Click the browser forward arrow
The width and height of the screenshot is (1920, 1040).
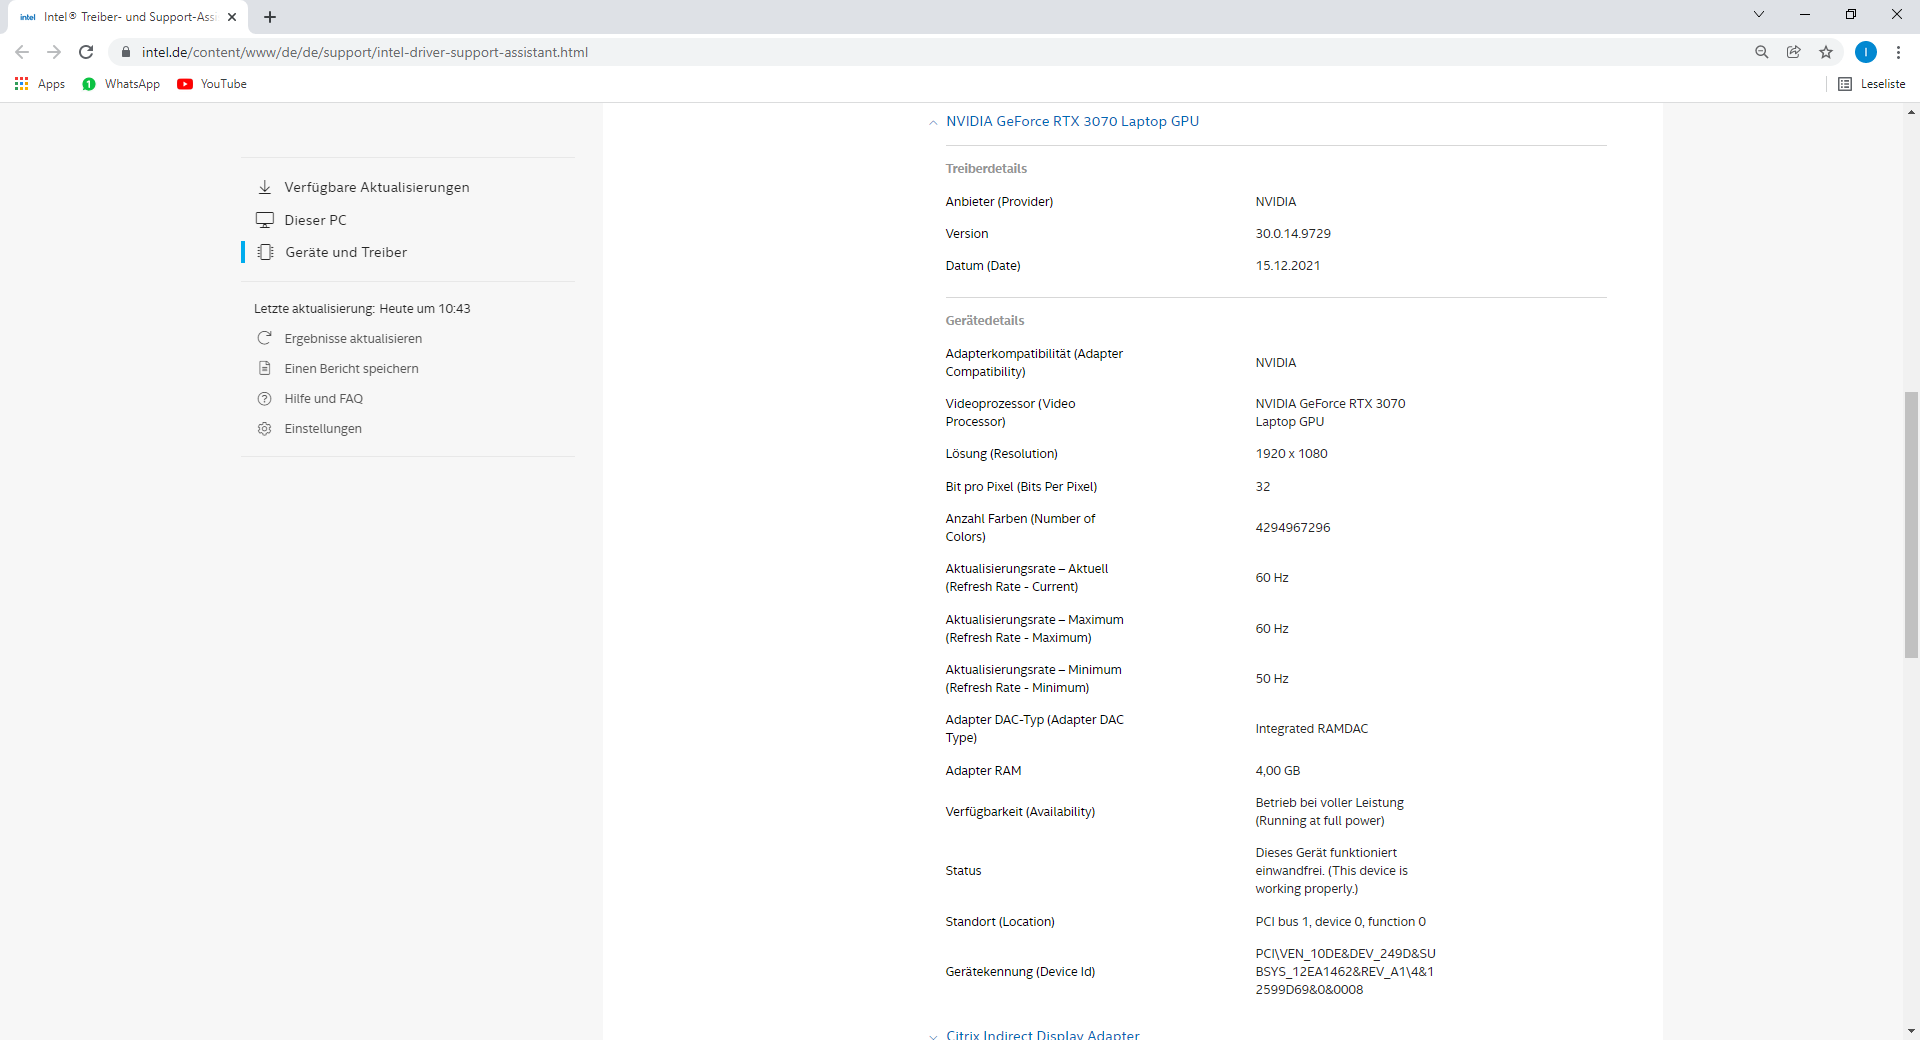54,52
